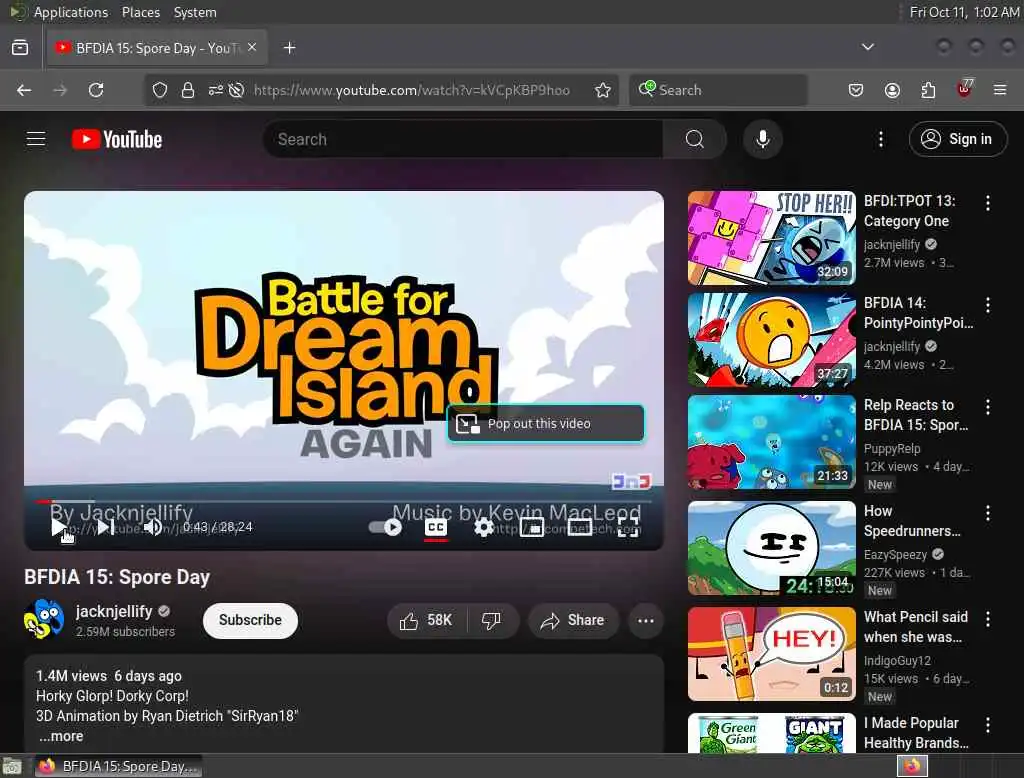
Task: Show site security lock info
Action: (x=188, y=90)
